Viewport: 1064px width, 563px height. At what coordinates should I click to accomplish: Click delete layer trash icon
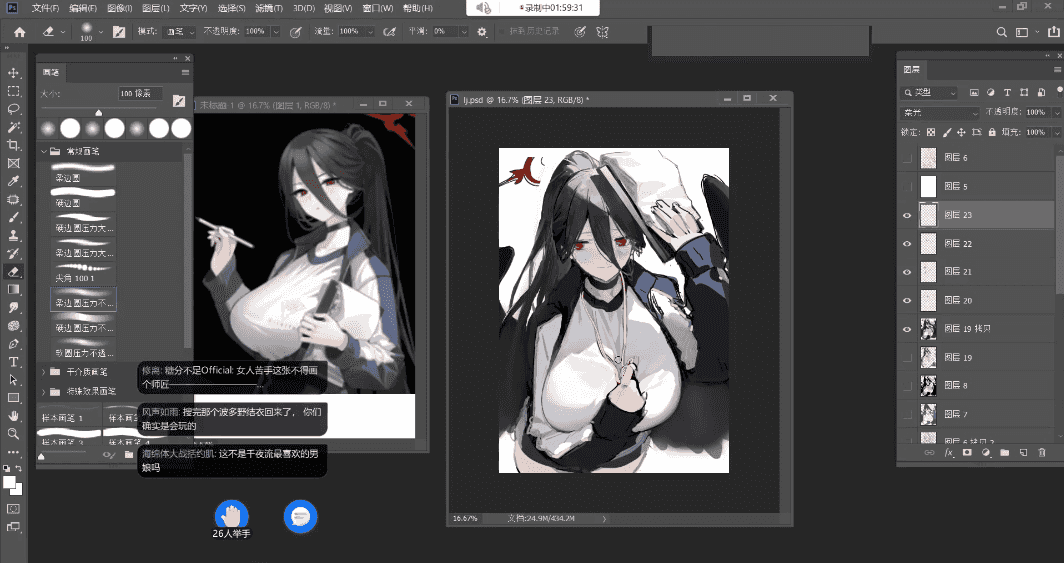point(1042,452)
